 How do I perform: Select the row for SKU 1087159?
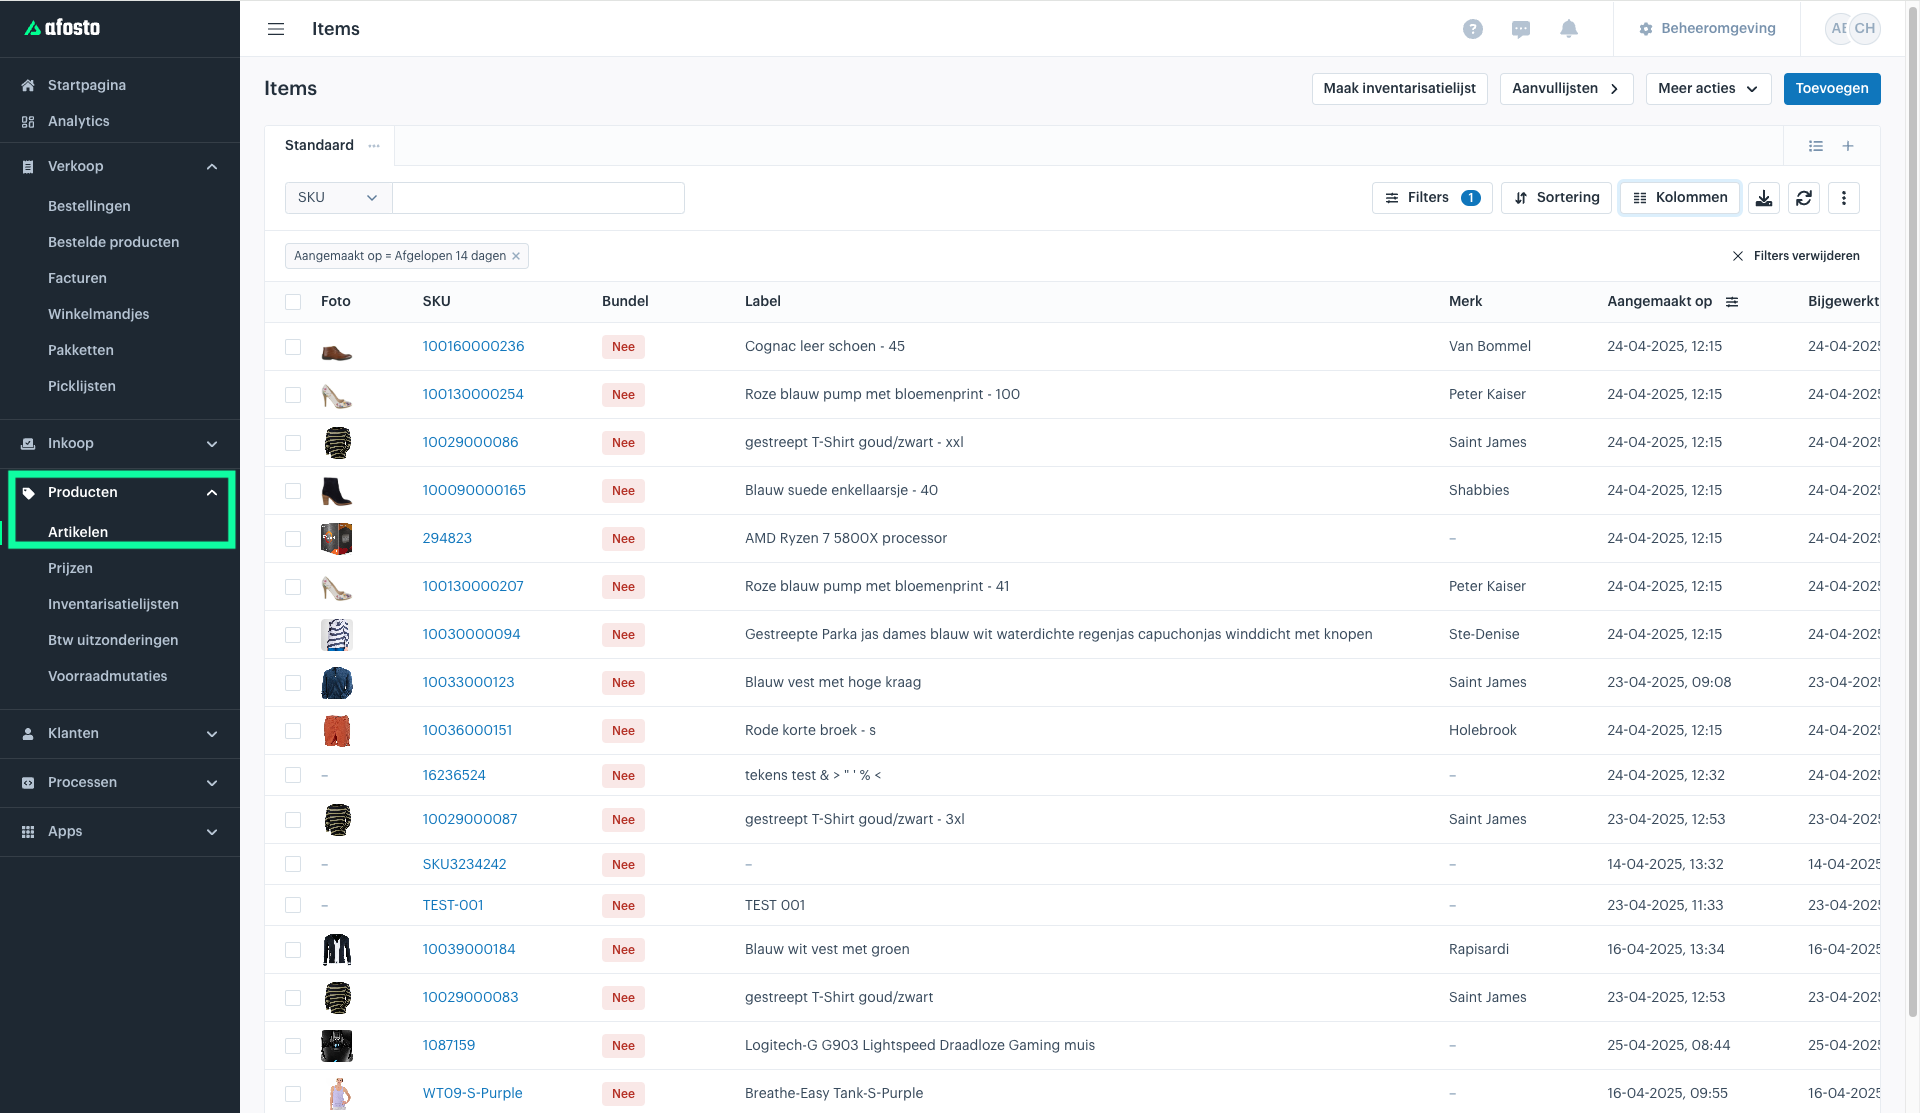[x=293, y=1046]
